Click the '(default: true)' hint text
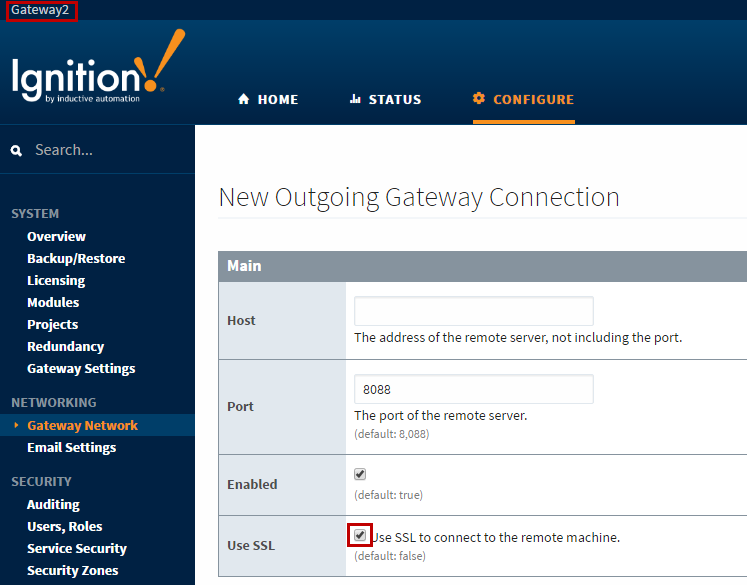 388,495
